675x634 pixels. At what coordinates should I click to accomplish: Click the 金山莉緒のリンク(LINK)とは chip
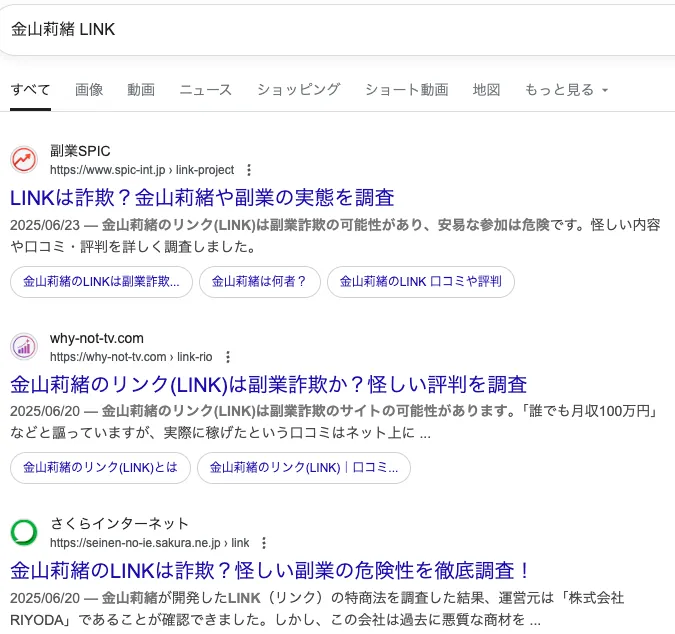pos(100,468)
